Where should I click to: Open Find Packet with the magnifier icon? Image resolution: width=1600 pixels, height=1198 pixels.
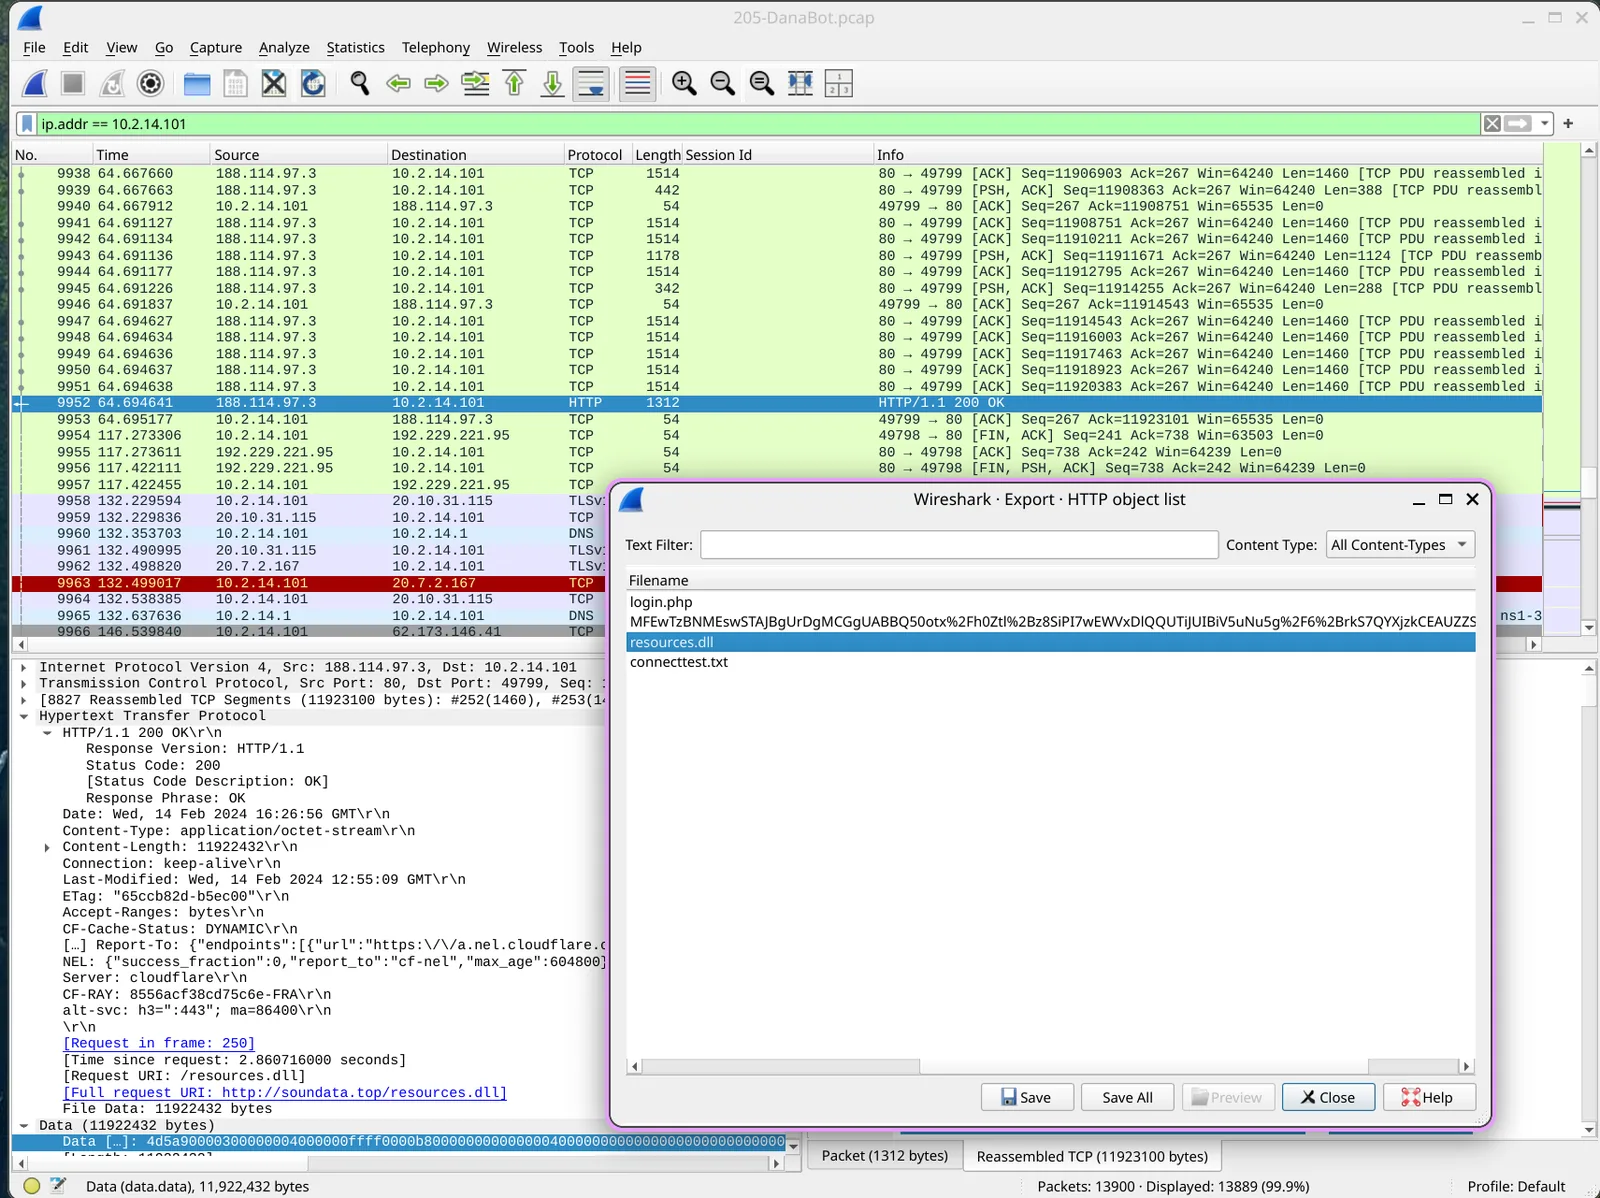[360, 84]
